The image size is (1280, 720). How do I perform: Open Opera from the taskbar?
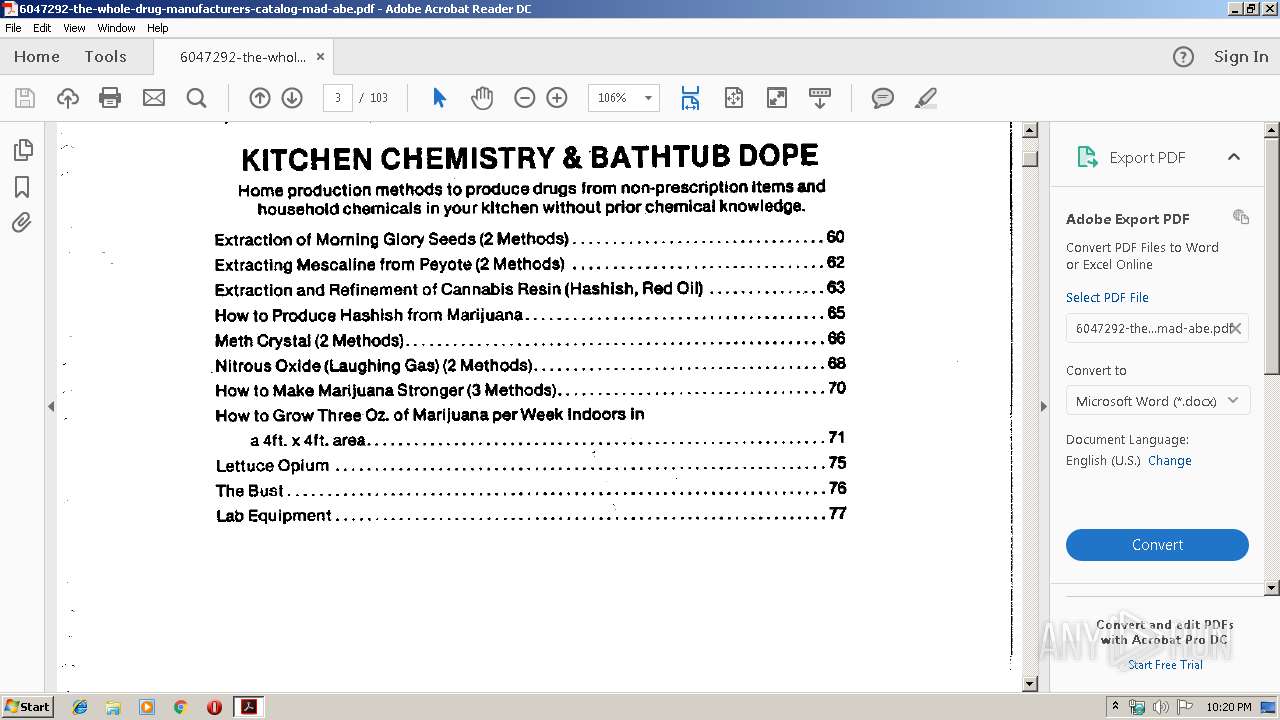[x=214, y=707]
